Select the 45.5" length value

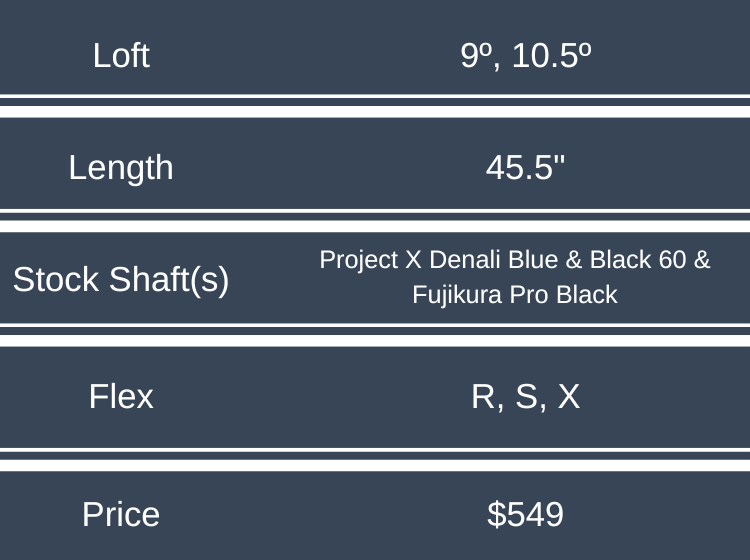(x=526, y=167)
